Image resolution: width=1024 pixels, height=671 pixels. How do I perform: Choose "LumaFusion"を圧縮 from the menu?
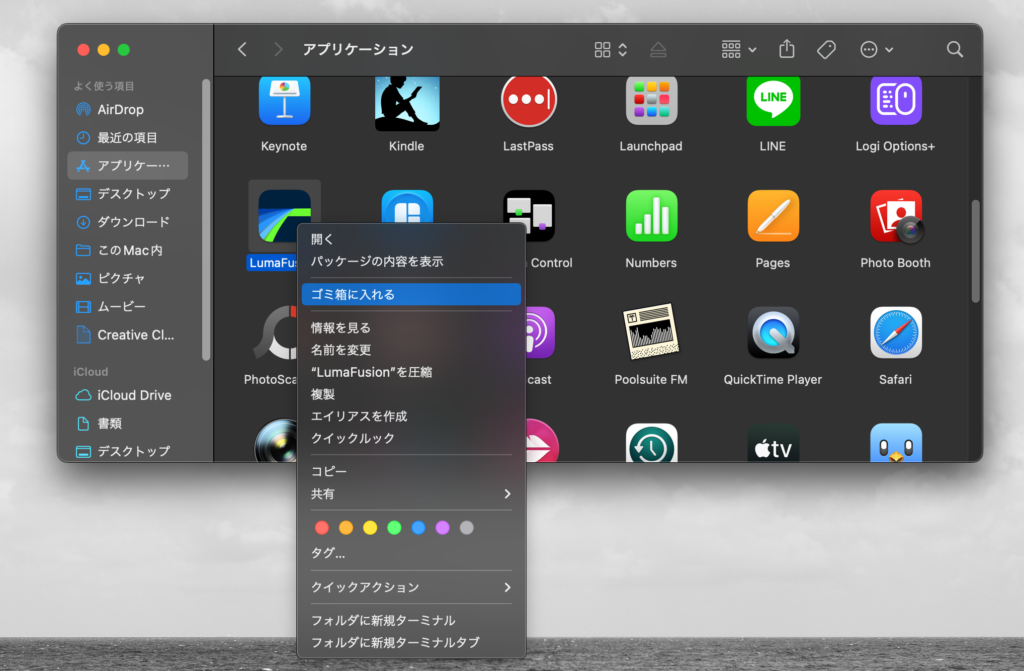[411, 372]
